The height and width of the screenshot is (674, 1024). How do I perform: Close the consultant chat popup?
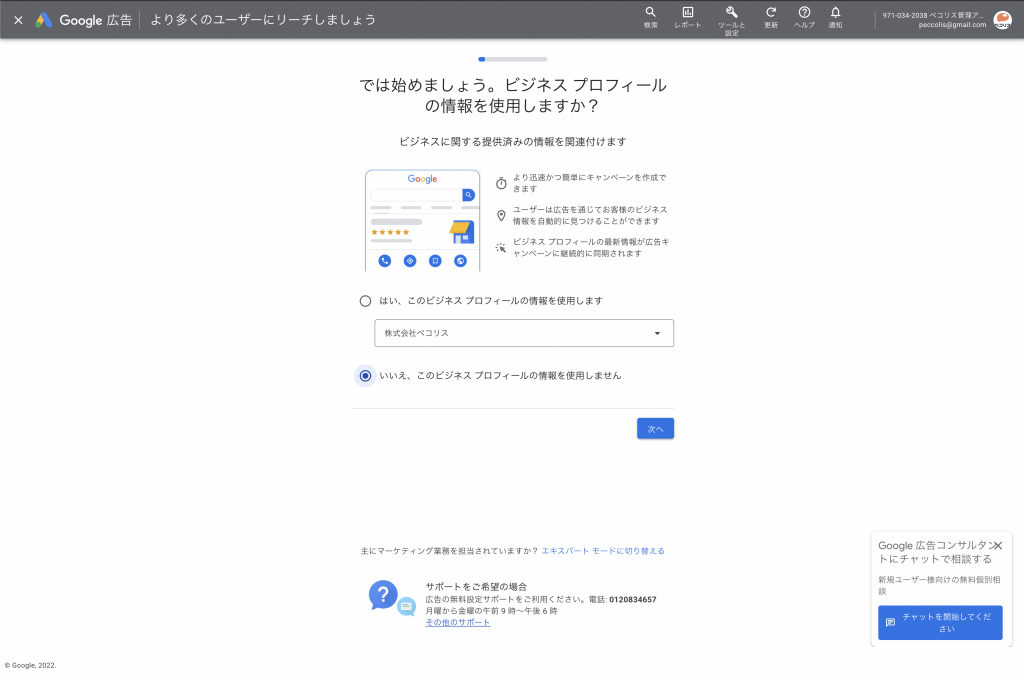(x=997, y=545)
